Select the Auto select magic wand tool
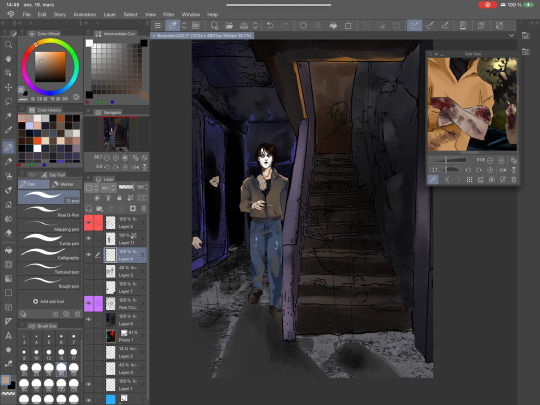This screenshot has height=405, width=540. pos(8,116)
